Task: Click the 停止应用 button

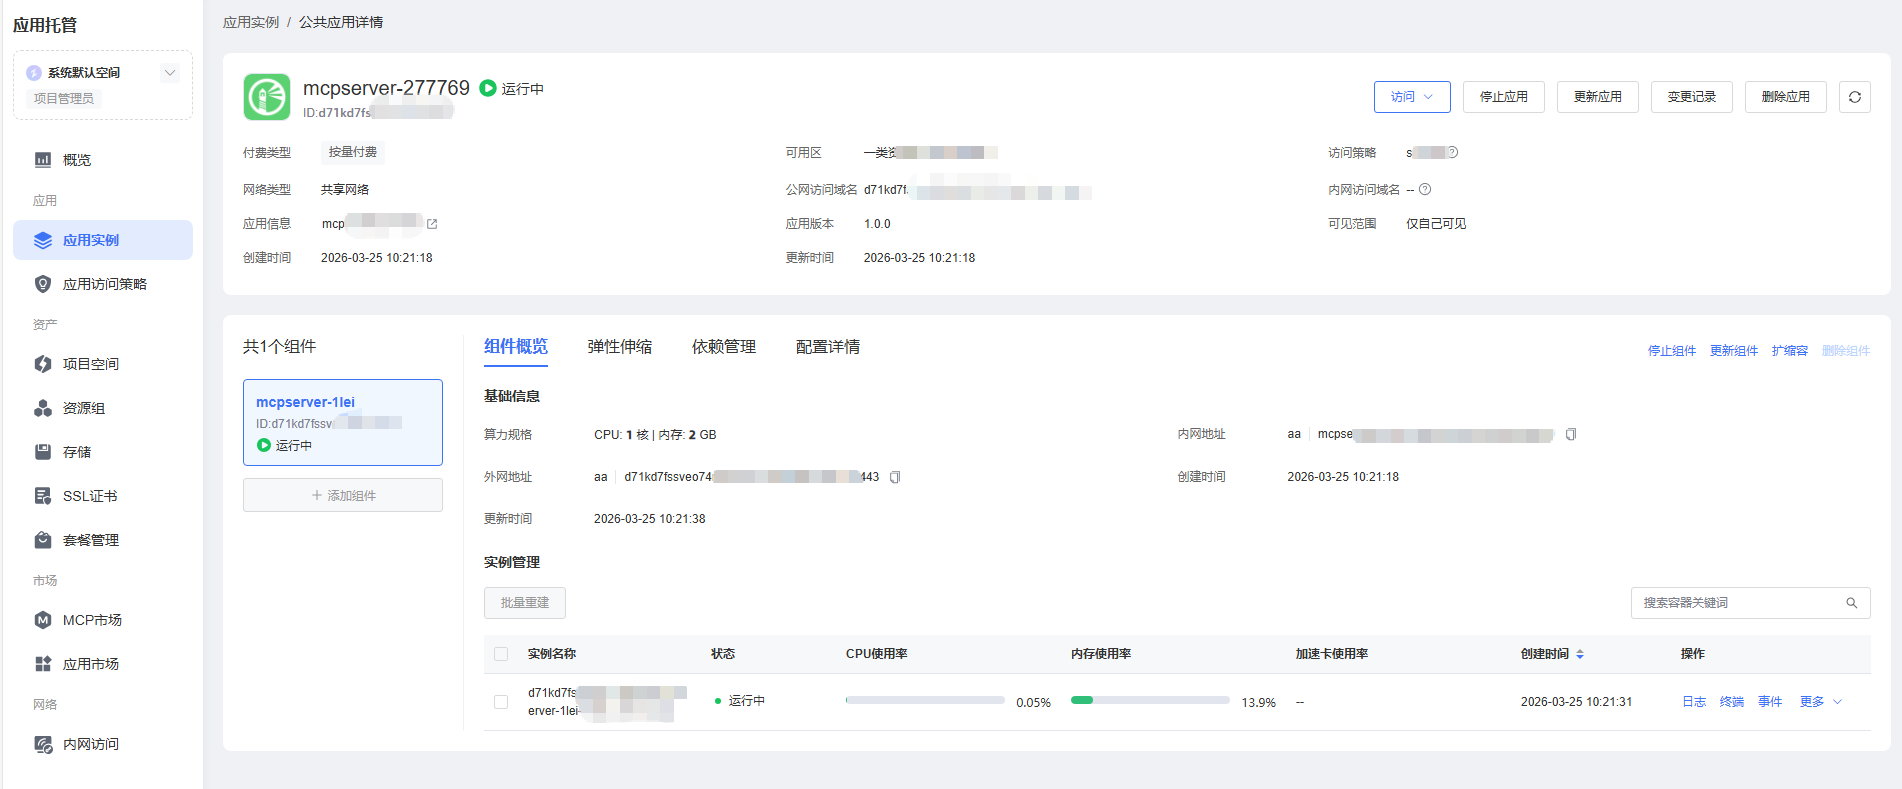Action: tap(1503, 97)
